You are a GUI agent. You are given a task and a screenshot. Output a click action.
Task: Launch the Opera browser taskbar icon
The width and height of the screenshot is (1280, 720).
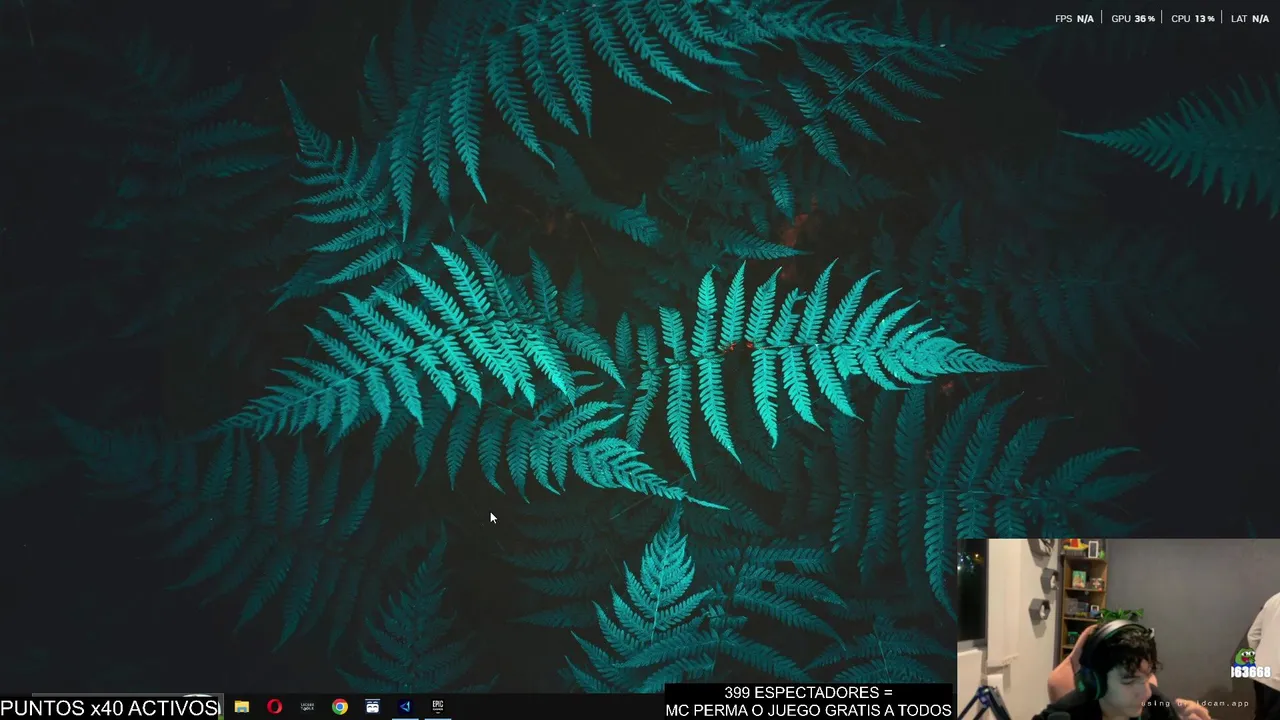click(x=274, y=707)
